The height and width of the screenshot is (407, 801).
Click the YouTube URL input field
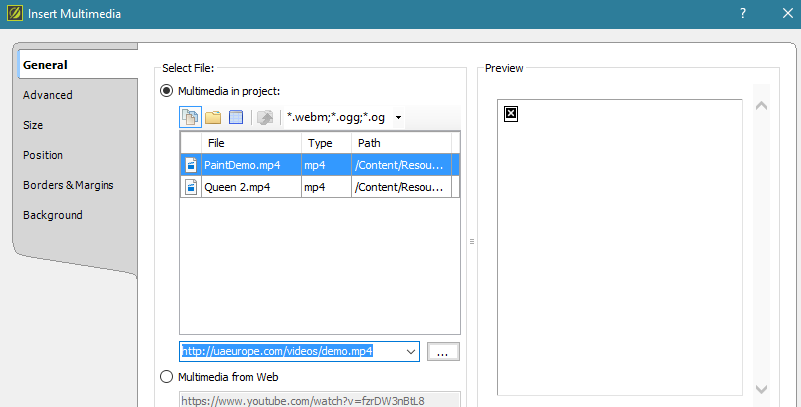[320, 400]
